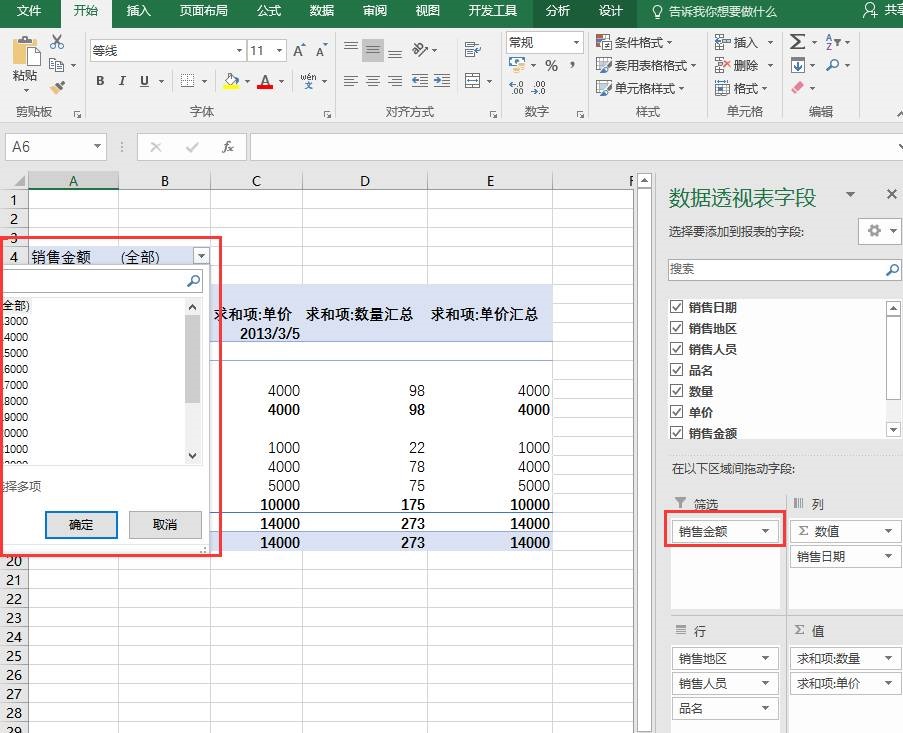Click the Cut scissors icon
903x733 pixels.
(x=57, y=41)
